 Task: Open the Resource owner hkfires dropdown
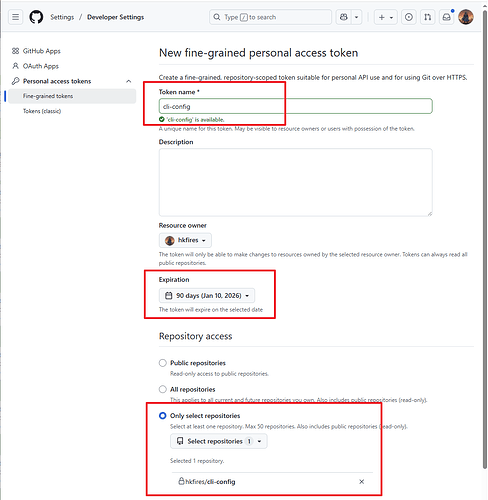pos(185,240)
